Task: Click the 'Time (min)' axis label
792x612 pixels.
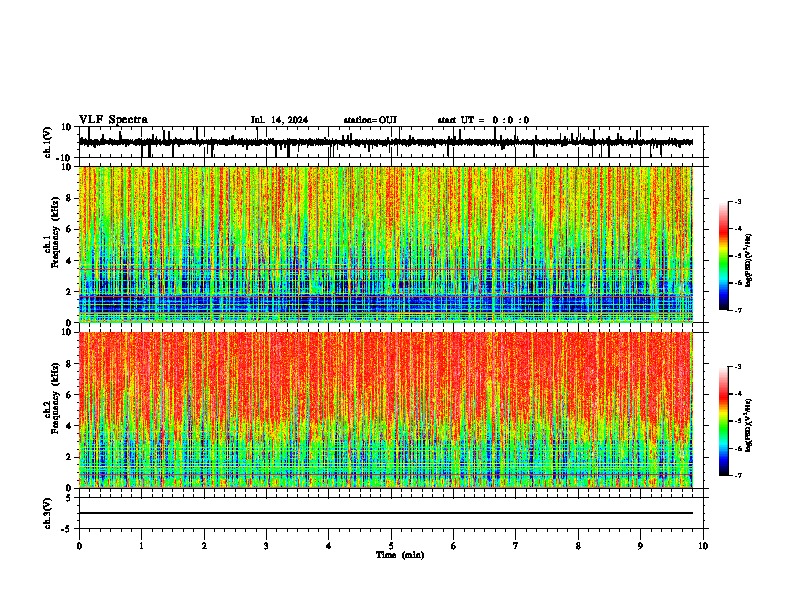Action: 400,555
